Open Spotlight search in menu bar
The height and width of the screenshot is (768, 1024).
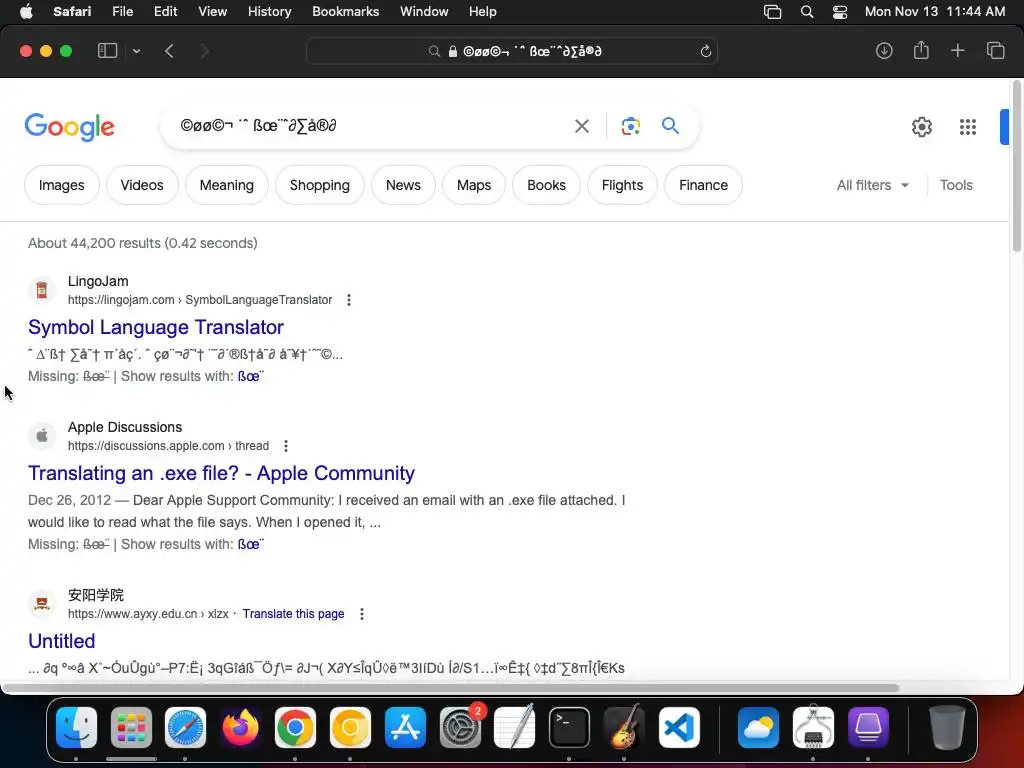[x=807, y=12]
